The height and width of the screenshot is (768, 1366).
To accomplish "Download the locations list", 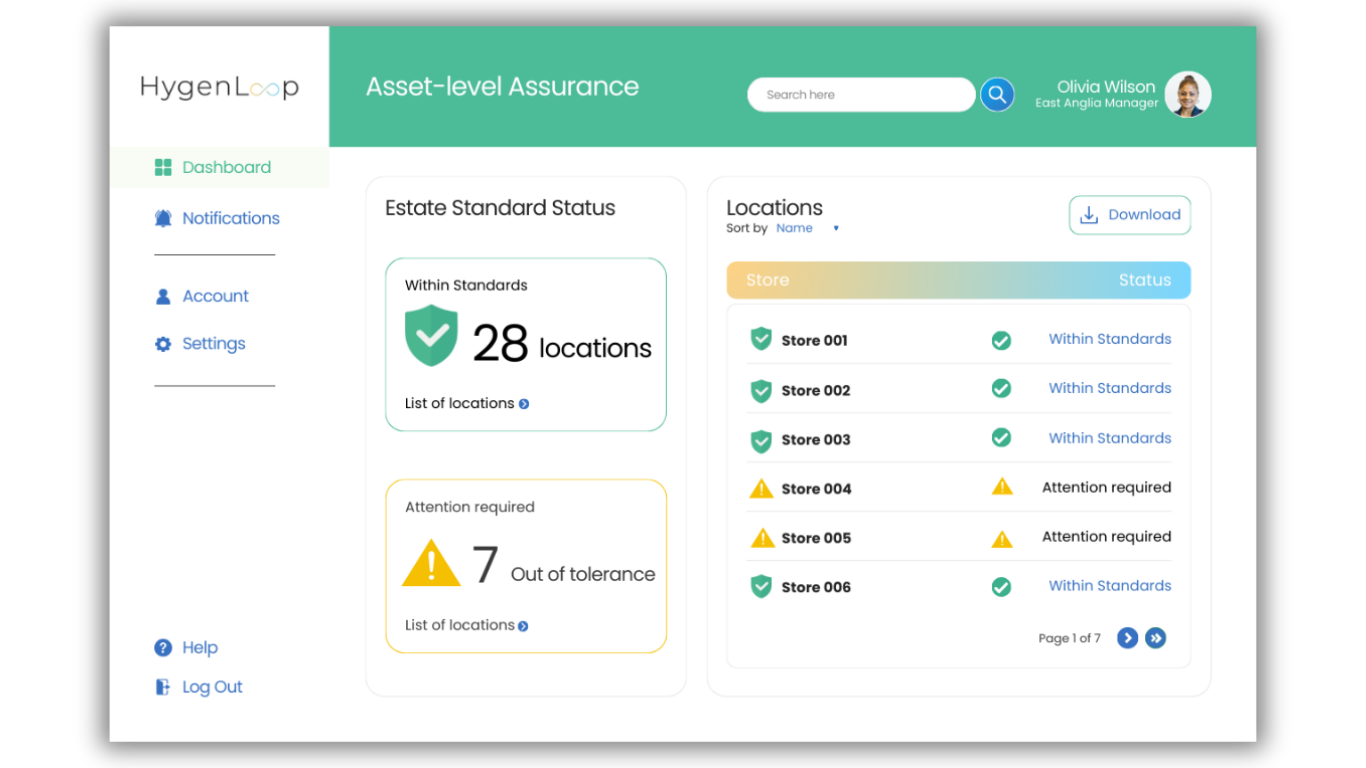I will tap(1129, 215).
